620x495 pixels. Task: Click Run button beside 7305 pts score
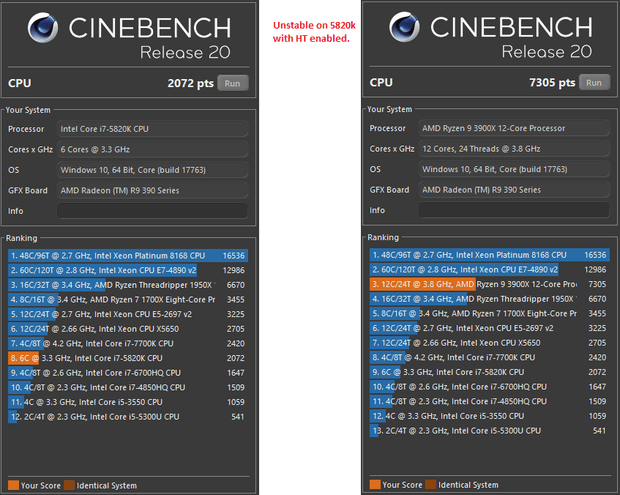(594, 83)
